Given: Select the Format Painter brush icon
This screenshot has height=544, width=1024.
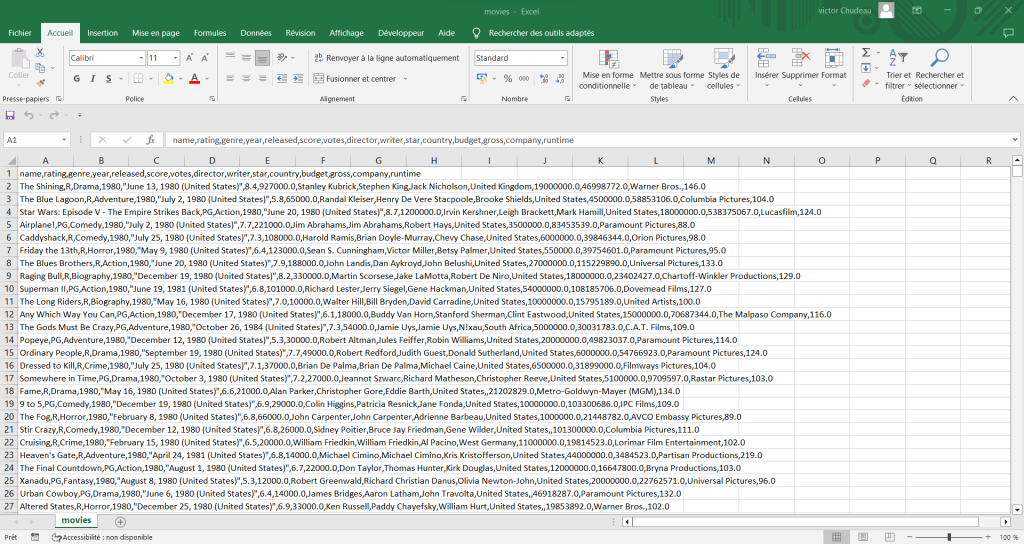Looking at the screenshot, I should pyautogui.click(x=40, y=83).
